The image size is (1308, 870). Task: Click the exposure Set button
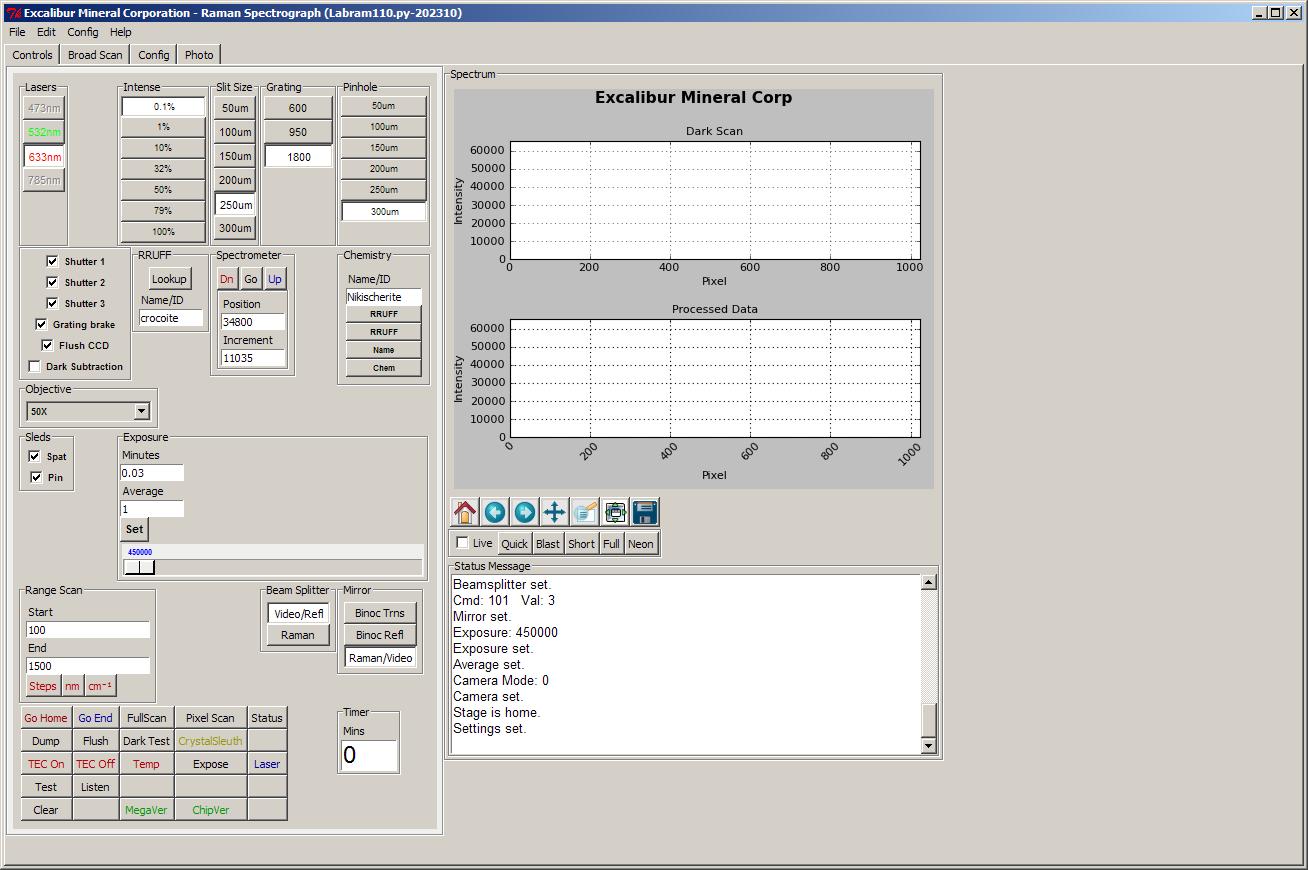[134, 529]
